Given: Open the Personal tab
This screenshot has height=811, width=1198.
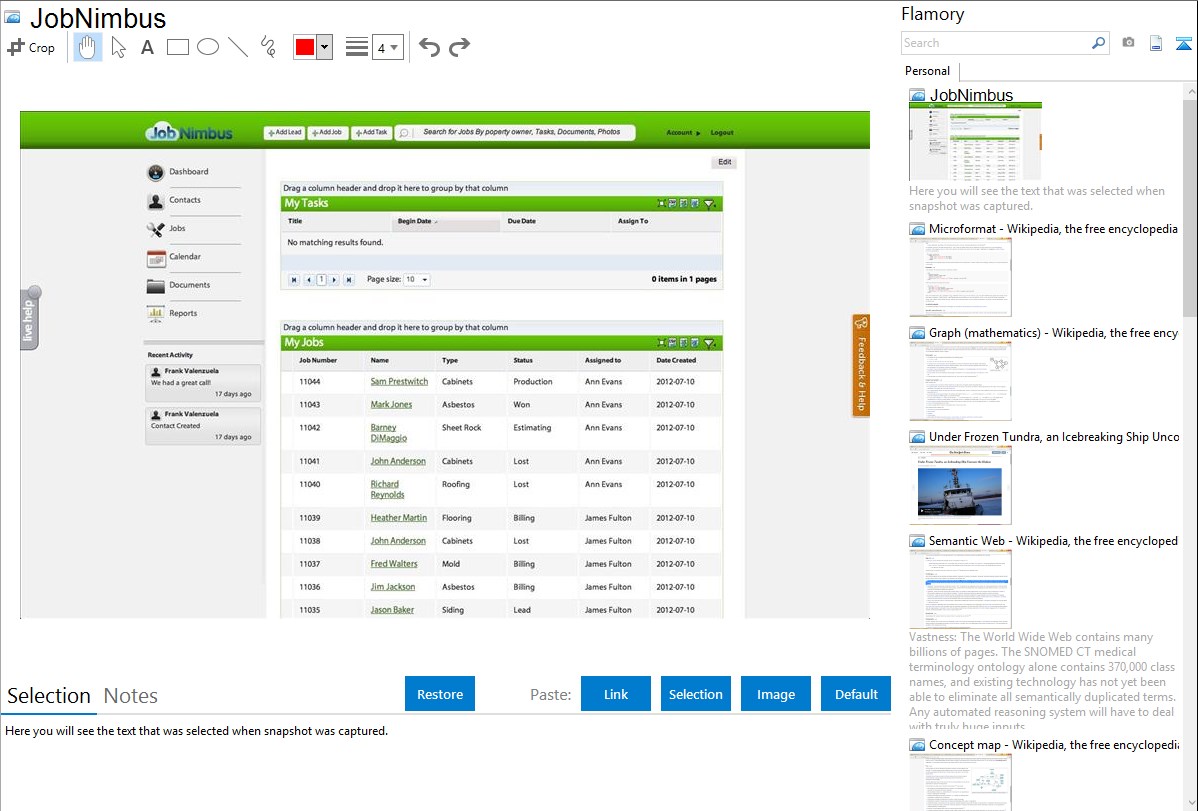Looking at the screenshot, I should click(927, 71).
